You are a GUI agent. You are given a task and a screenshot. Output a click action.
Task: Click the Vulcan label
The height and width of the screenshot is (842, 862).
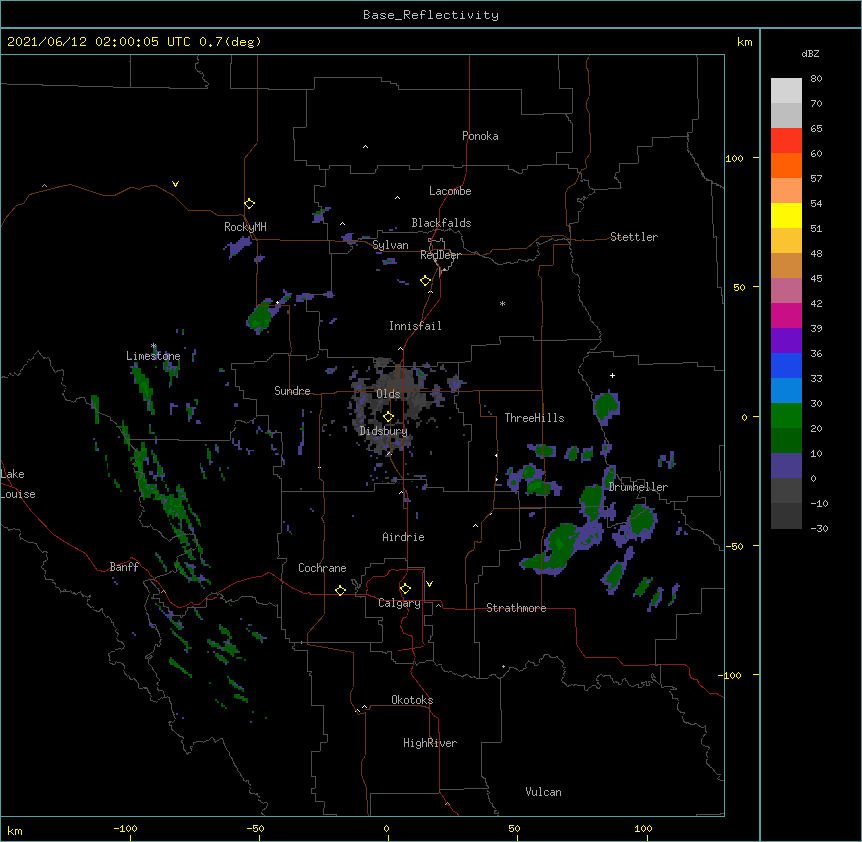click(543, 792)
